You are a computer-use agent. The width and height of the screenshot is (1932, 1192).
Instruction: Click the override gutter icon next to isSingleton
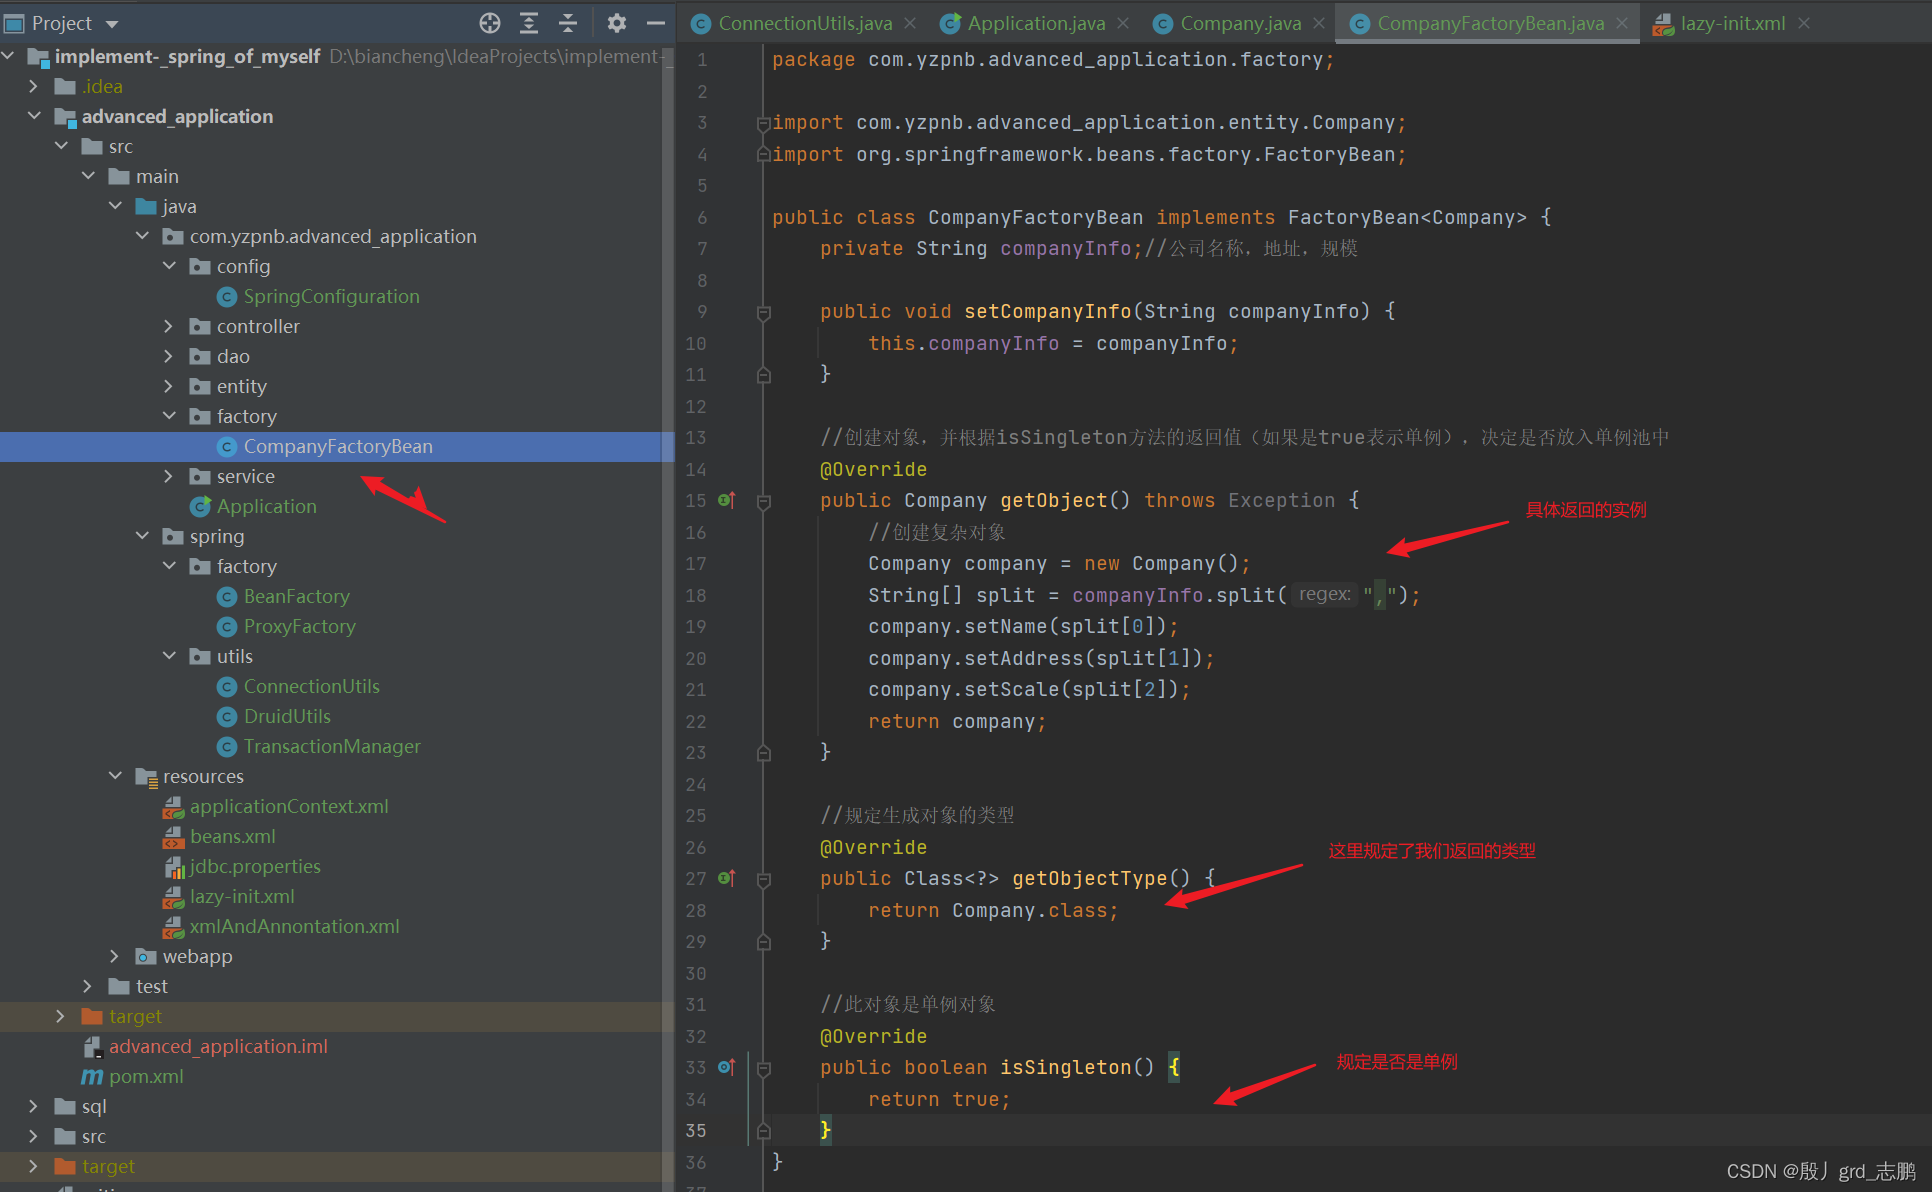[727, 1067]
